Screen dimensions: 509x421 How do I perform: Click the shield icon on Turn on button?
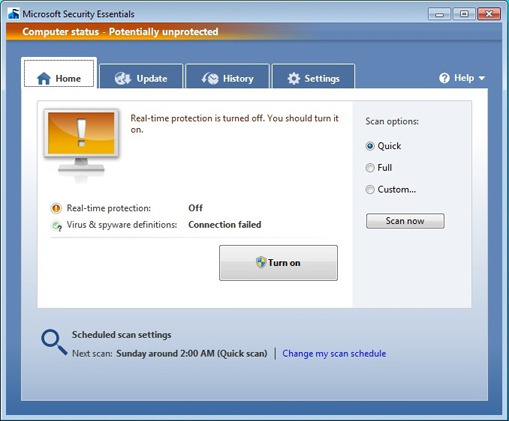point(261,262)
